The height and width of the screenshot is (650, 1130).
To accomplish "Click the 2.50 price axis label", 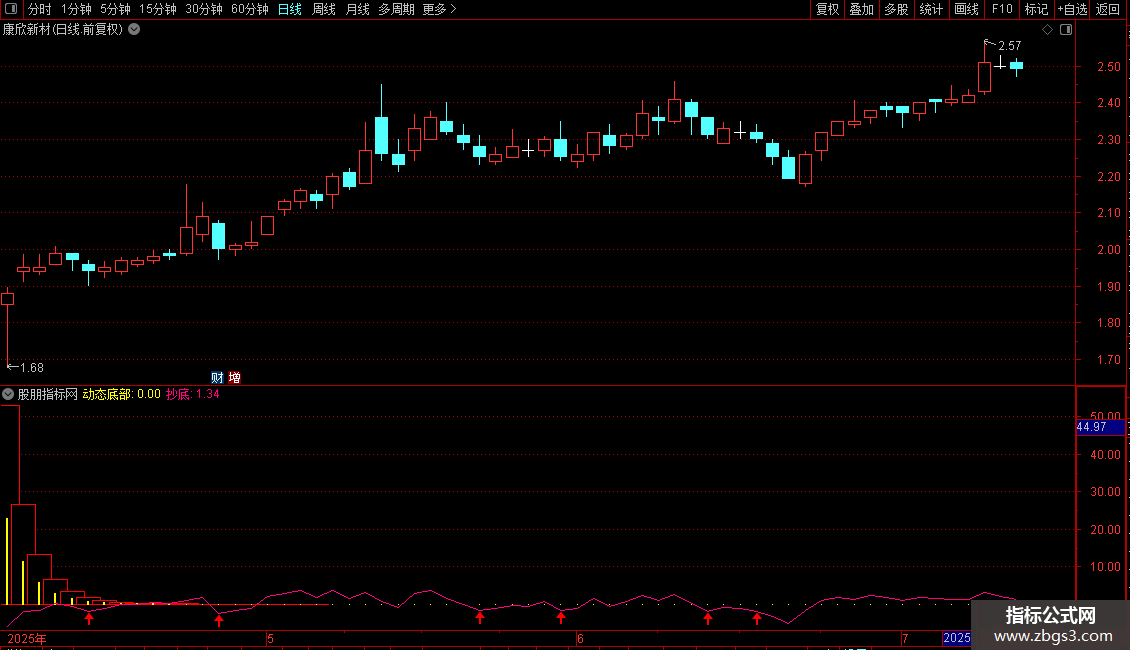I will pyautogui.click(x=1108, y=66).
